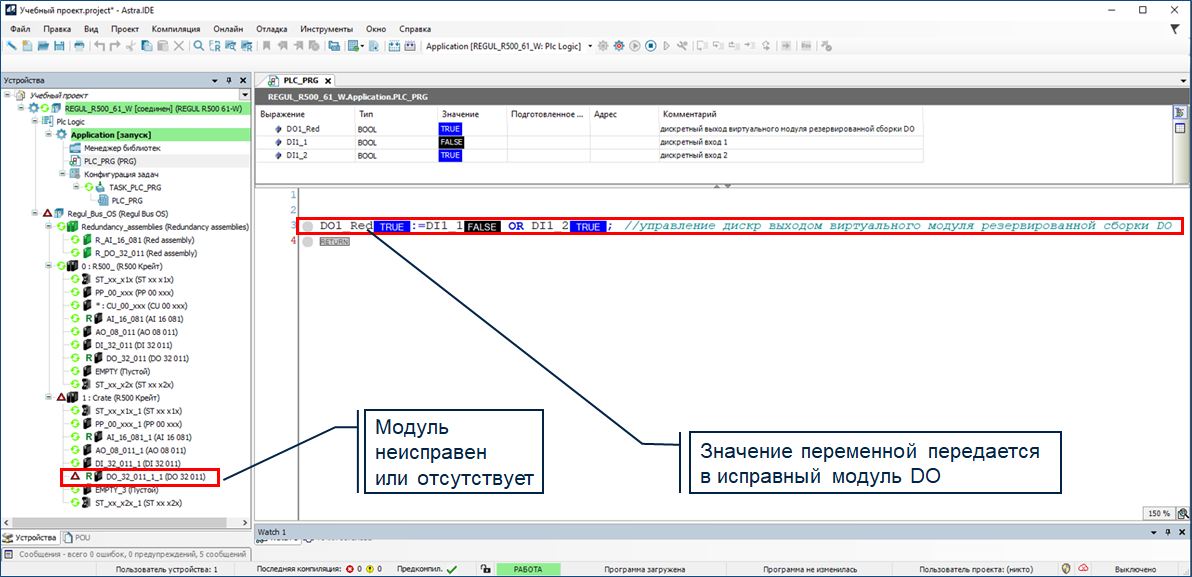The width and height of the screenshot is (1192, 577).
Task: Click the Delete X icon in toolbar
Action: point(179,46)
